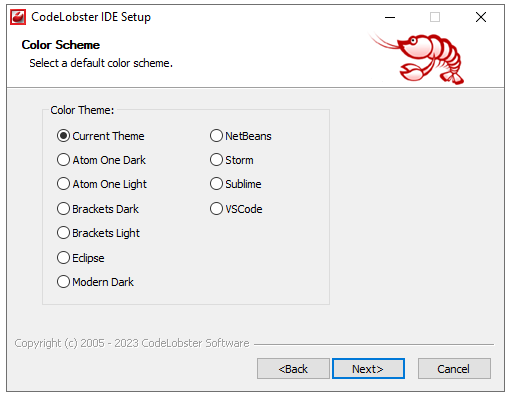Select the Current Theme radio button
Viewport: 510px width, 394px height.
(x=100, y=136)
